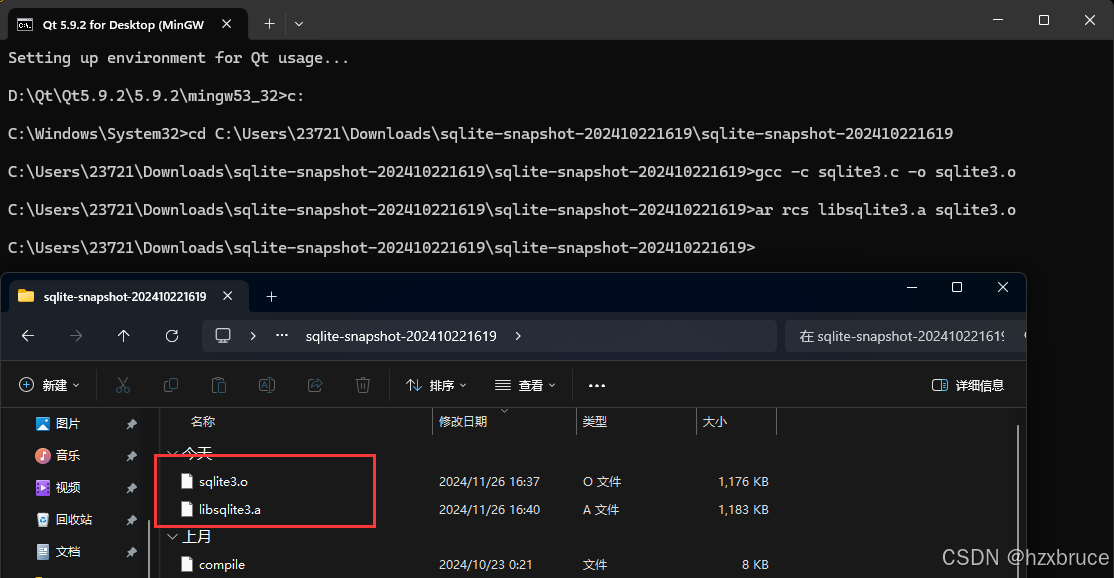The width and height of the screenshot is (1114, 578).
Task: Share files using the Share toolbar icon
Action: point(314,385)
